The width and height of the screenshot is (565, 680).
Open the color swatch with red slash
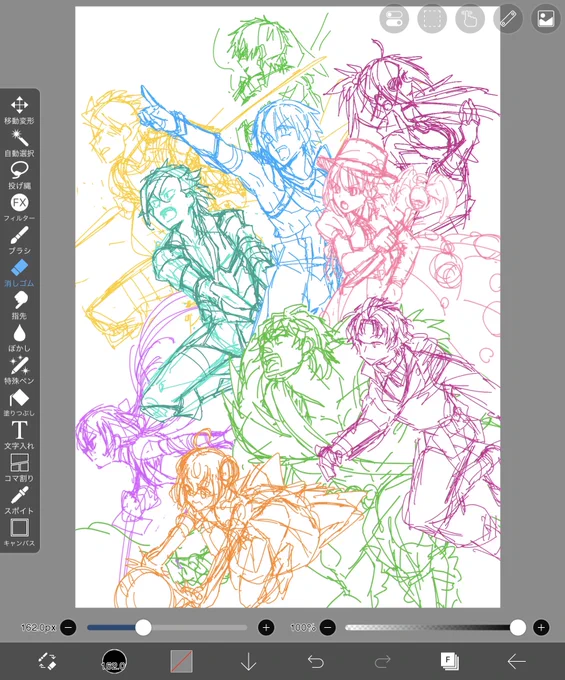(x=181, y=661)
